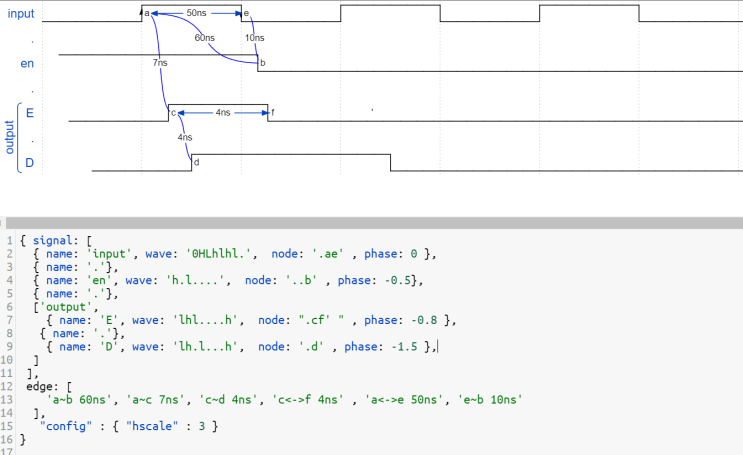This screenshot has height=455, width=743.
Task: Click the '10ns' edge label
Action: coord(254,37)
